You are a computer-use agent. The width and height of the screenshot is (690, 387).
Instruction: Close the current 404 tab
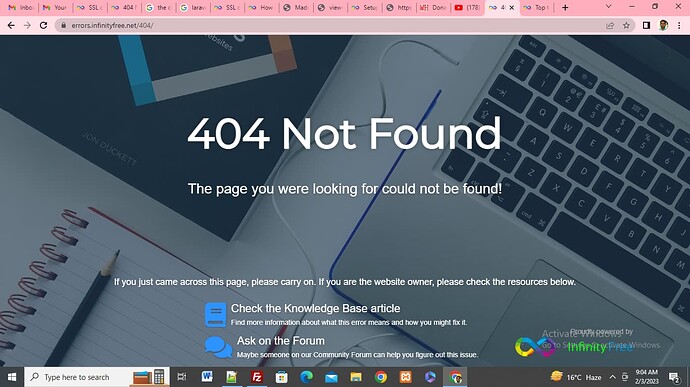click(511, 7)
